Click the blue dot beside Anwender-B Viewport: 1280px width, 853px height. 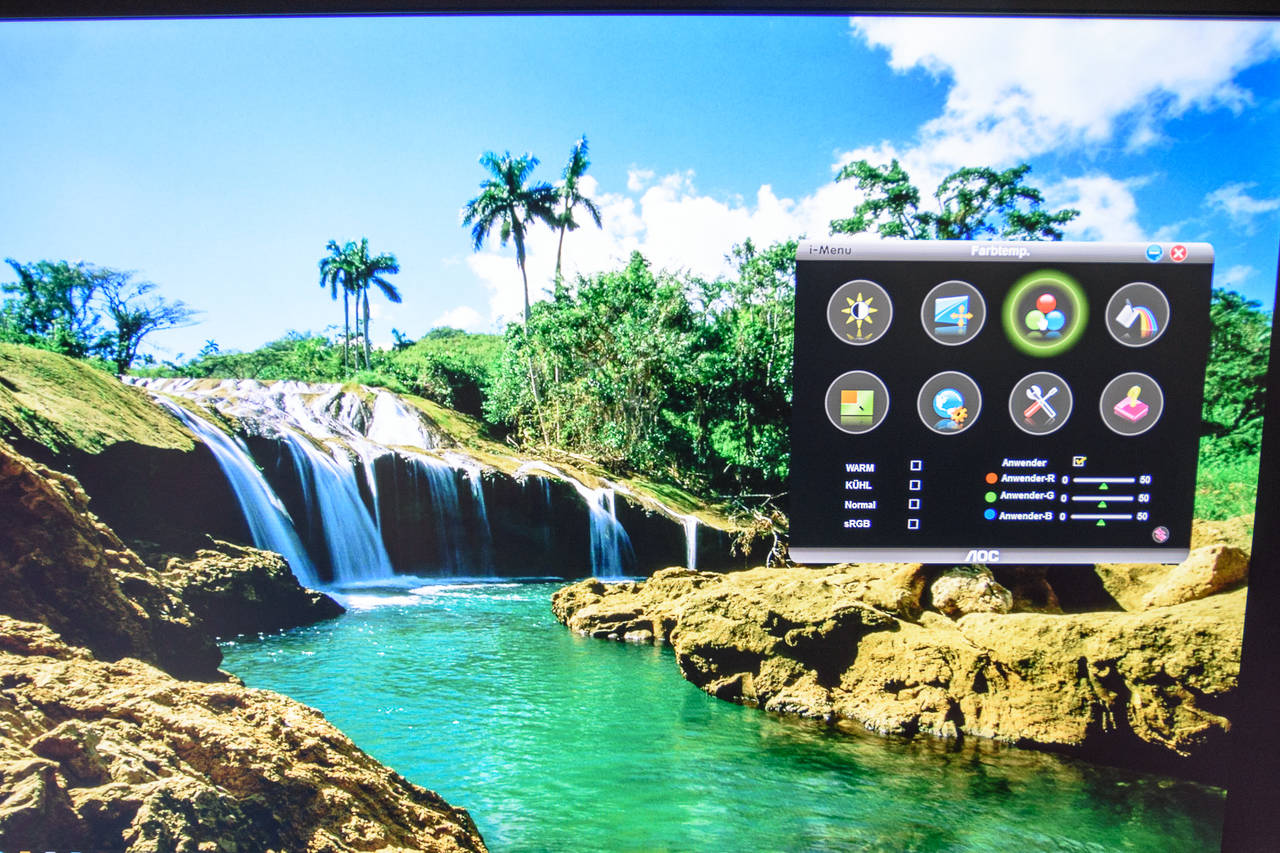tap(990, 515)
